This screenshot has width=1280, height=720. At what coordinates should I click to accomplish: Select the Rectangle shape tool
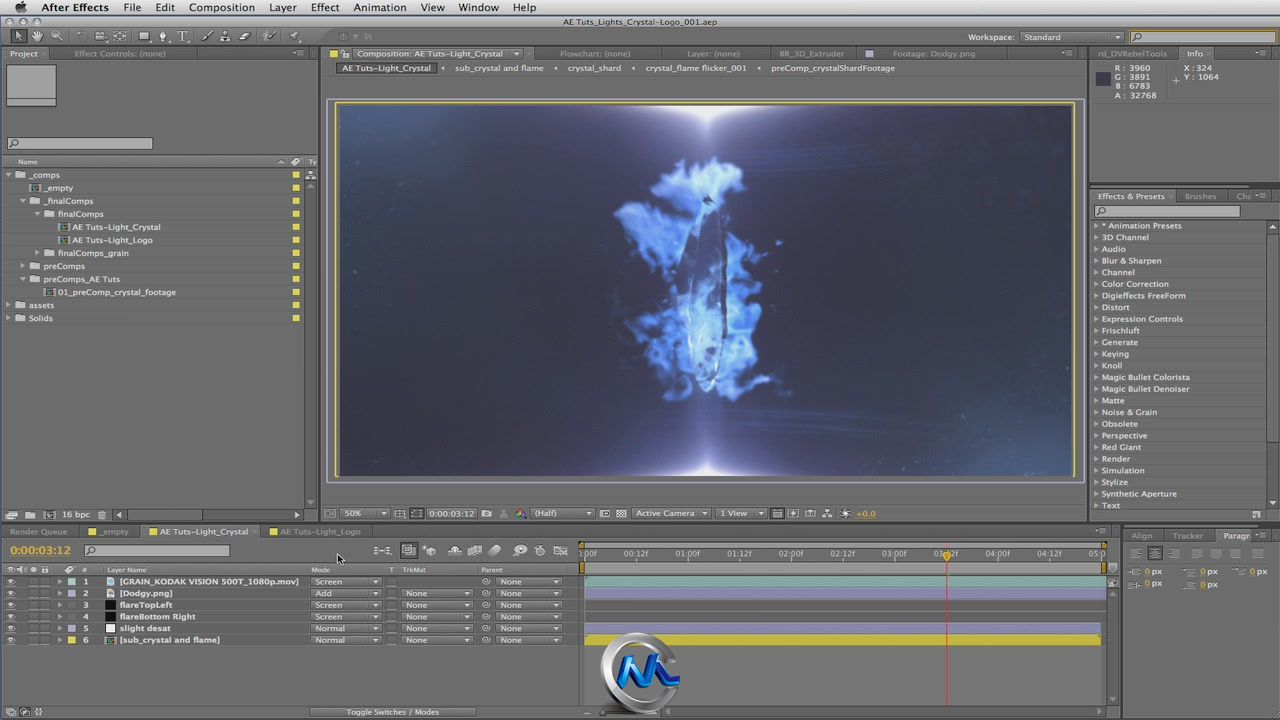click(144, 36)
